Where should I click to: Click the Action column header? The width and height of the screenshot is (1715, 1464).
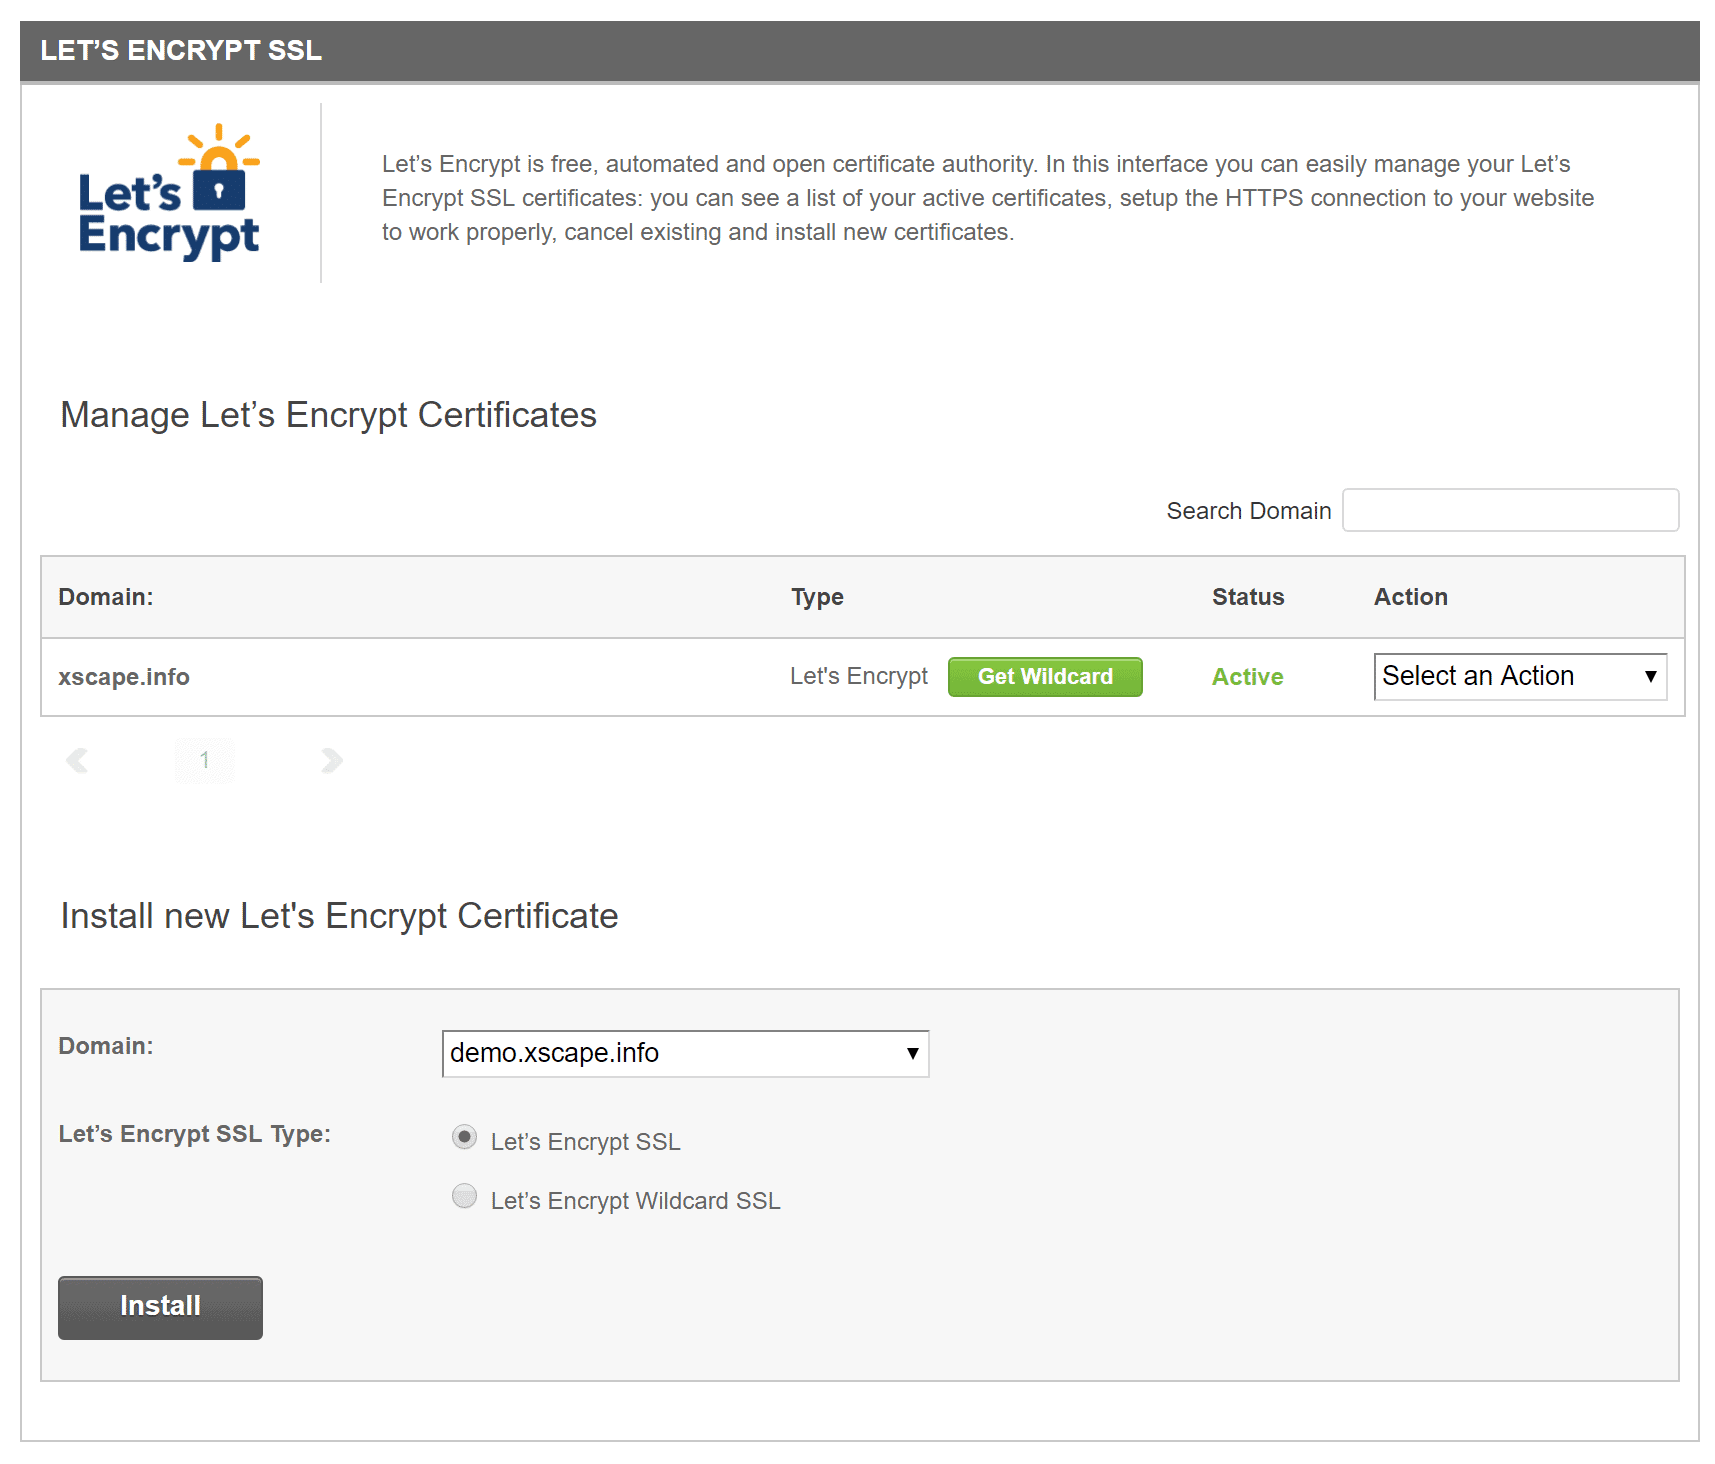[1410, 597]
